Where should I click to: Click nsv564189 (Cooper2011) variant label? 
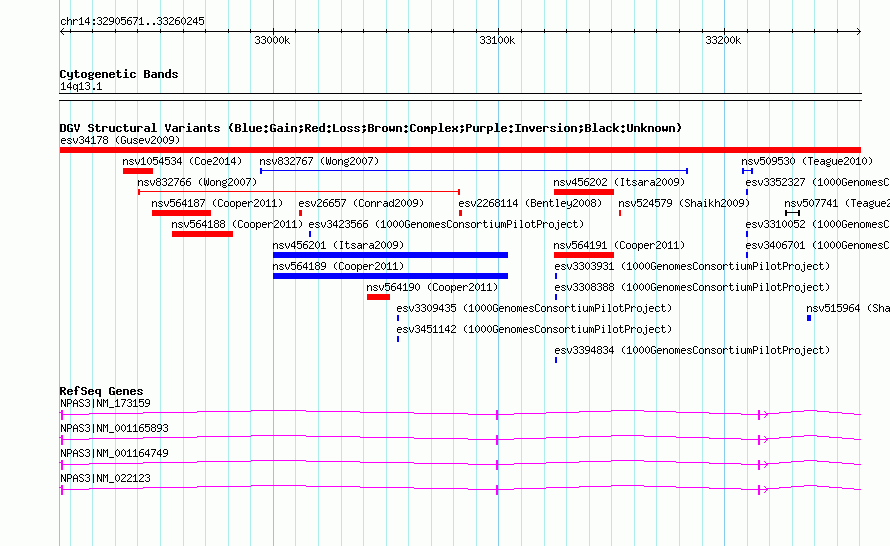tap(338, 266)
